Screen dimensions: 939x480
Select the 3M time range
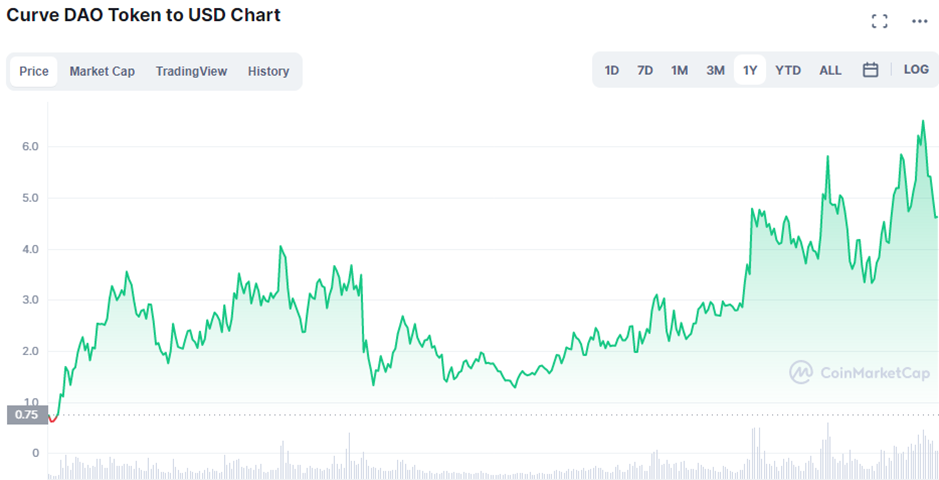pos(715,70)
